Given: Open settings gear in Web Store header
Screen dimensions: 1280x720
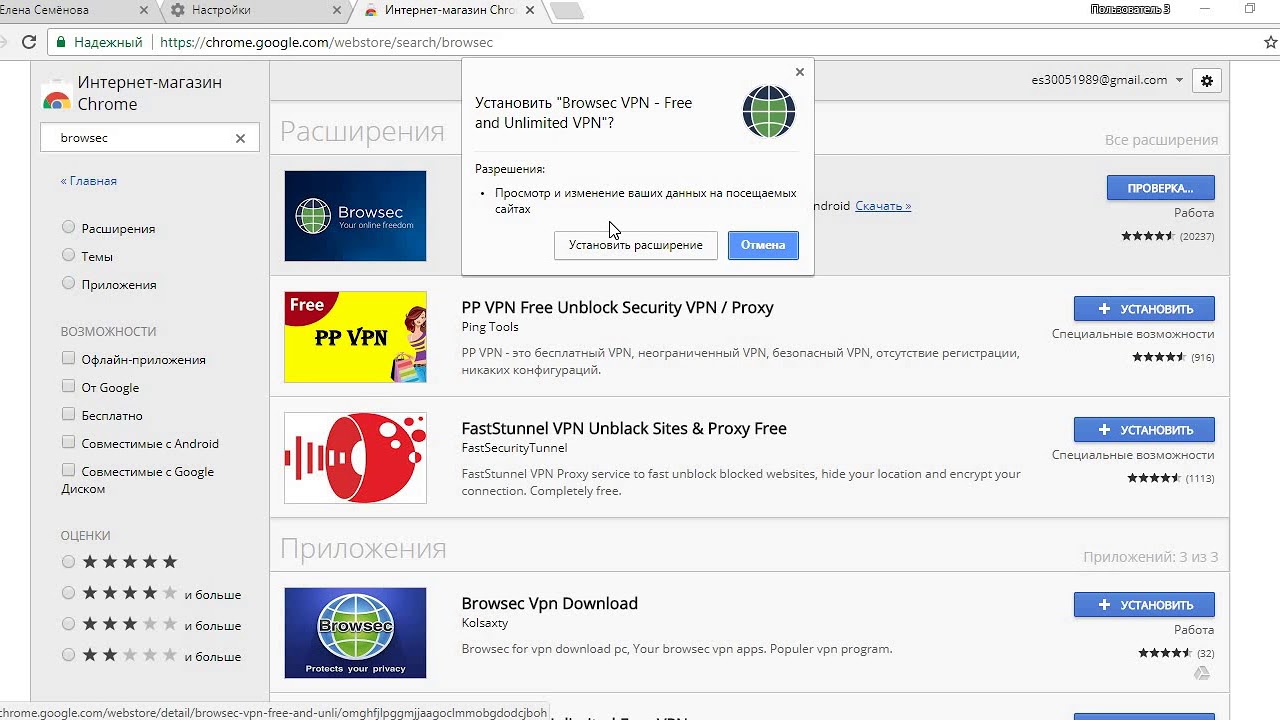Looking at the screenshot, I should (1207, 80).
